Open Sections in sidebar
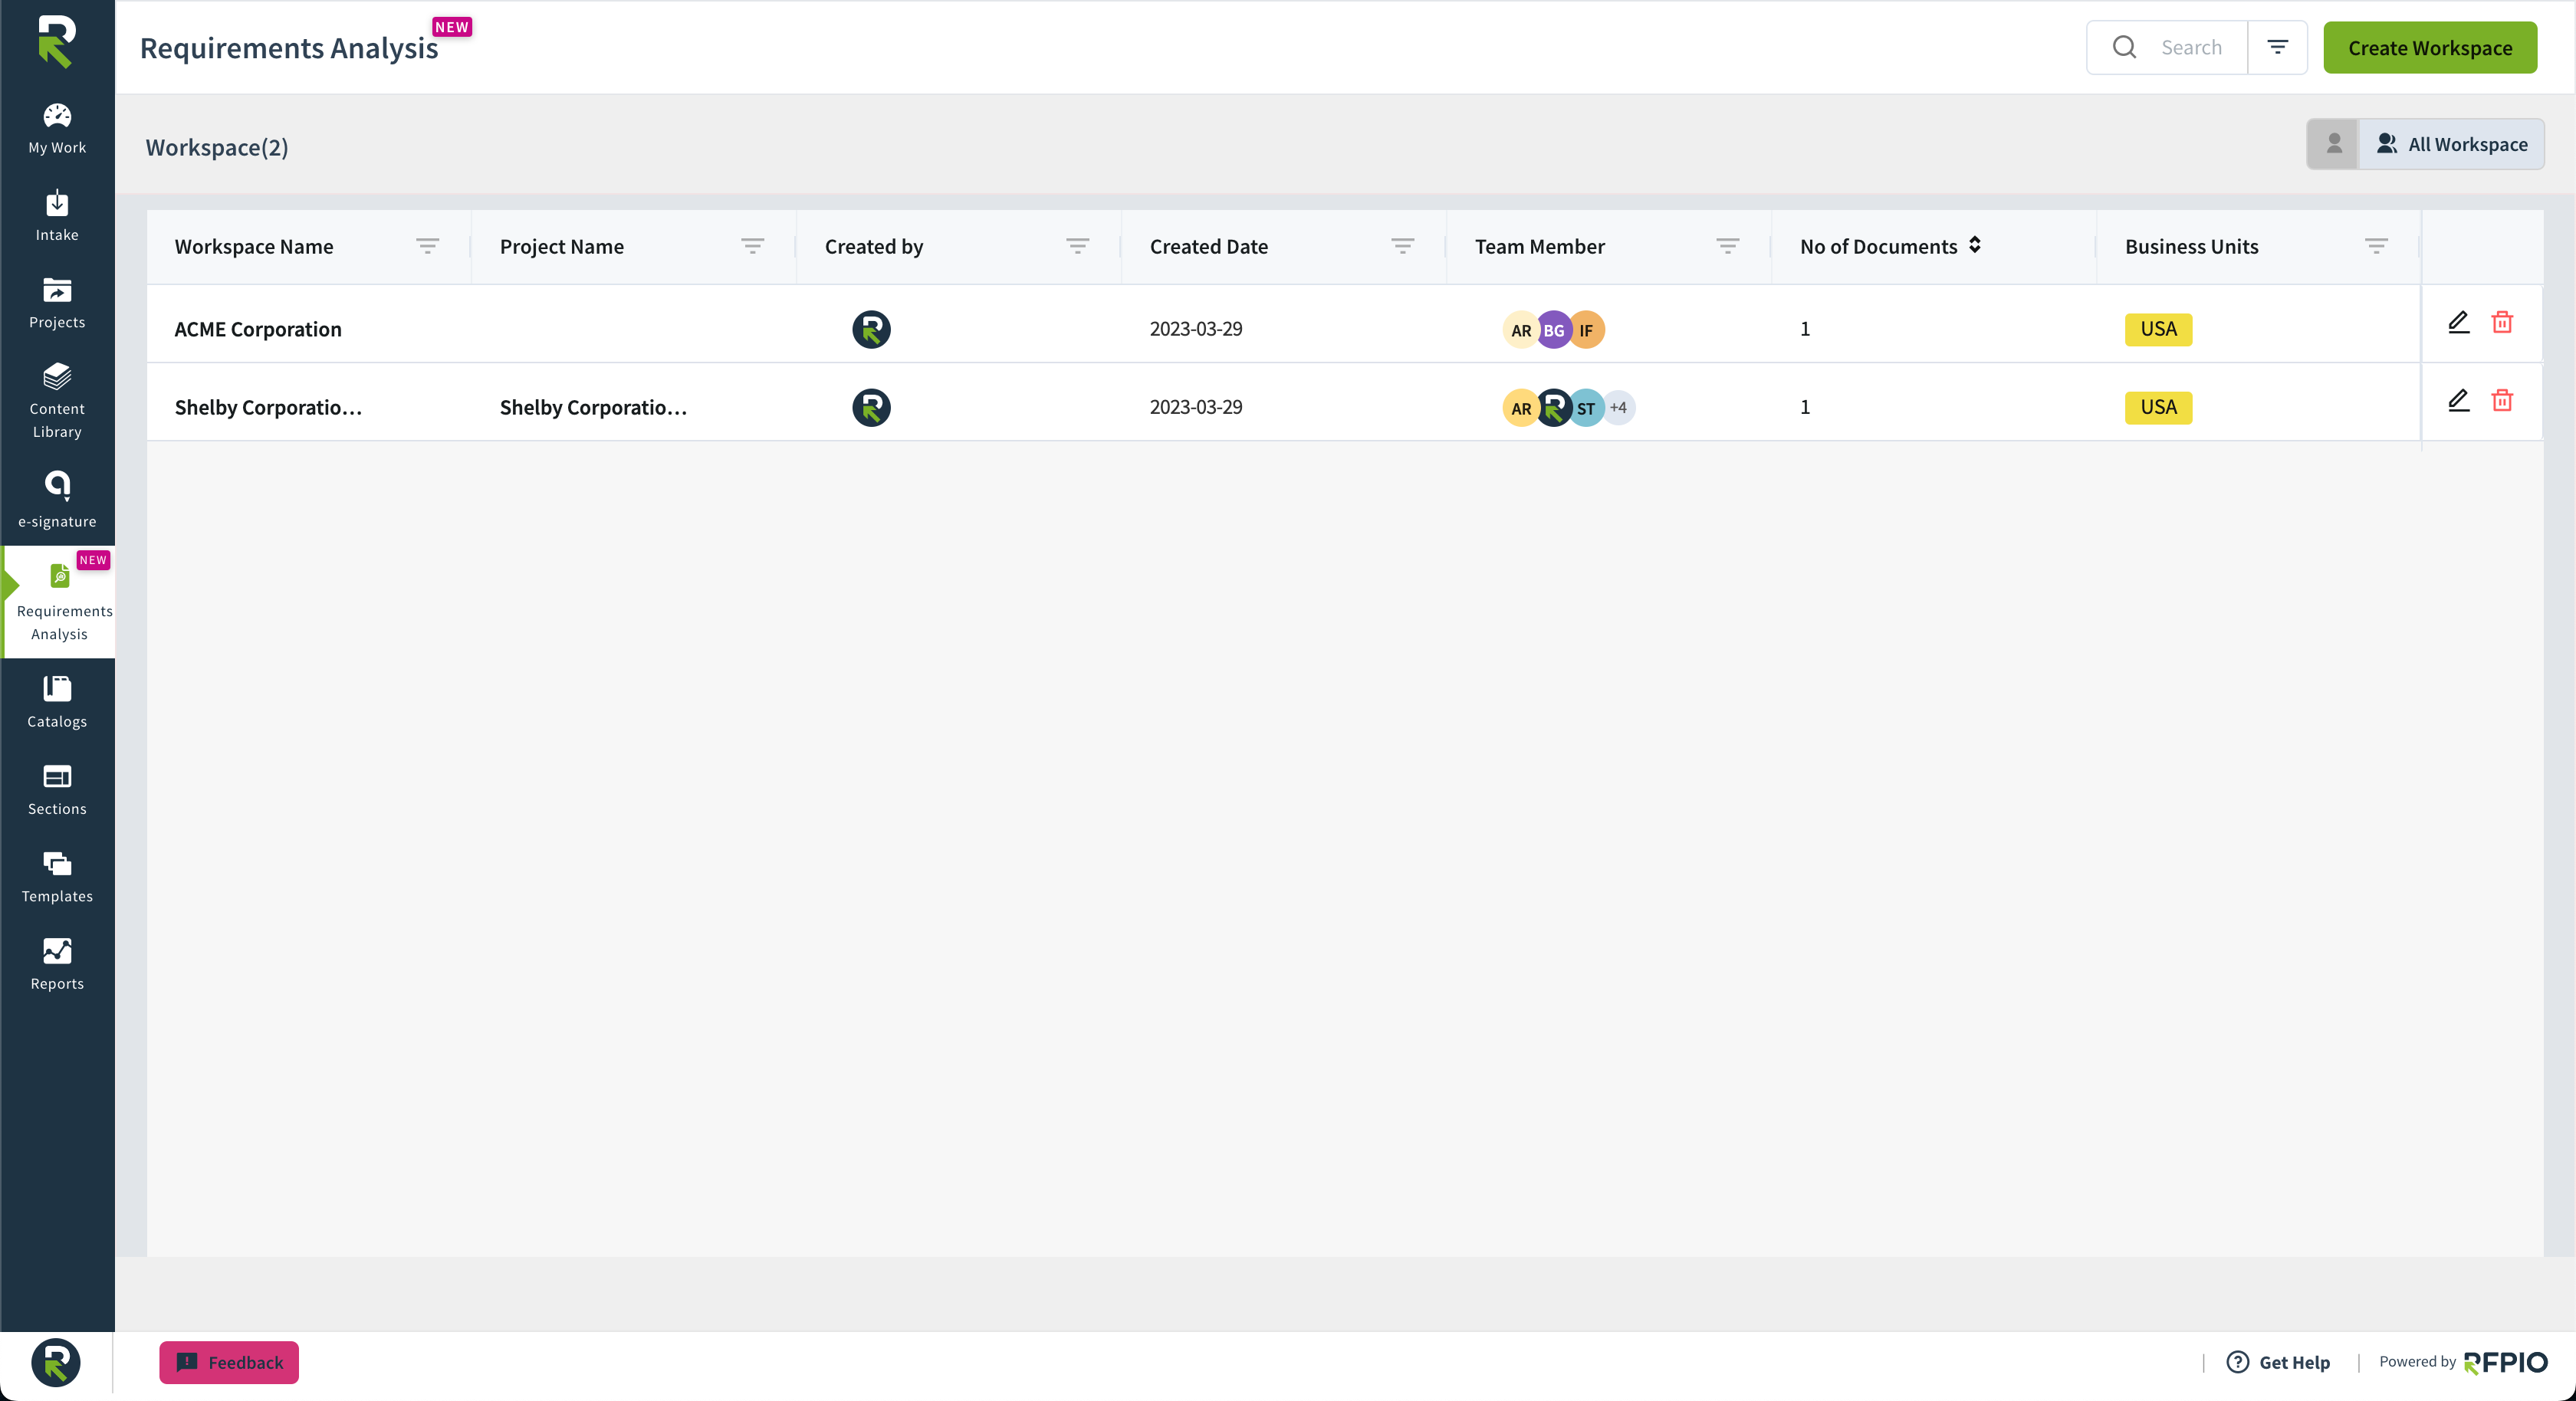Screen dimensions: 2576x1401 click(57, 790)
